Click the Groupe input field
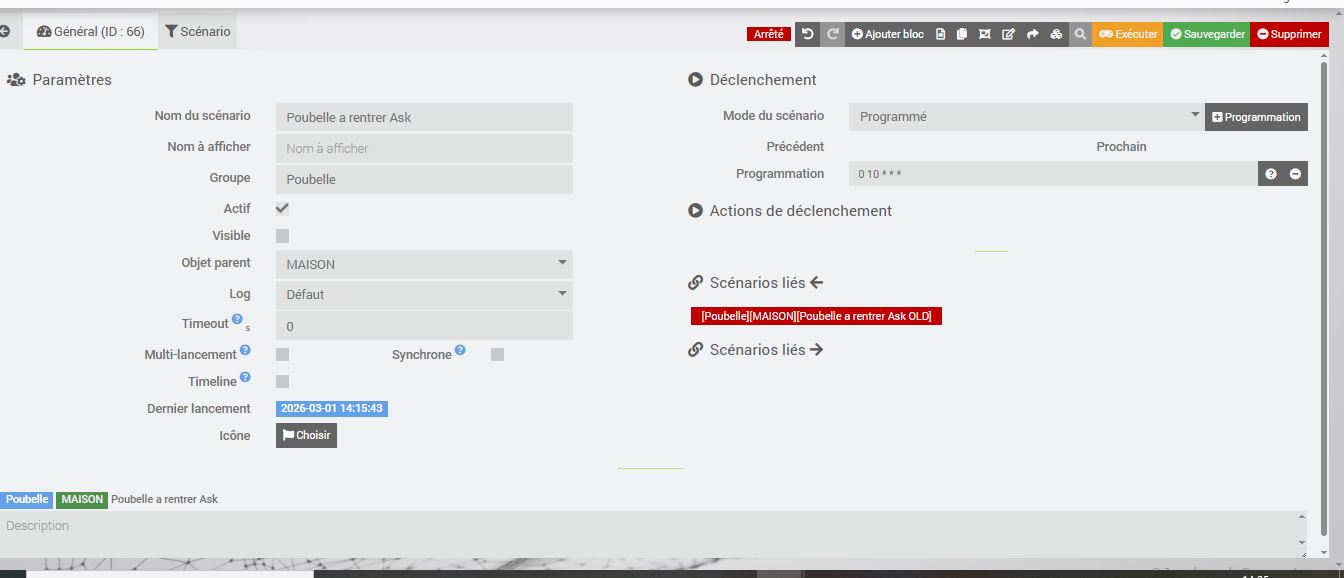The height and width of the screenshot is (578, 1344). 424,179
